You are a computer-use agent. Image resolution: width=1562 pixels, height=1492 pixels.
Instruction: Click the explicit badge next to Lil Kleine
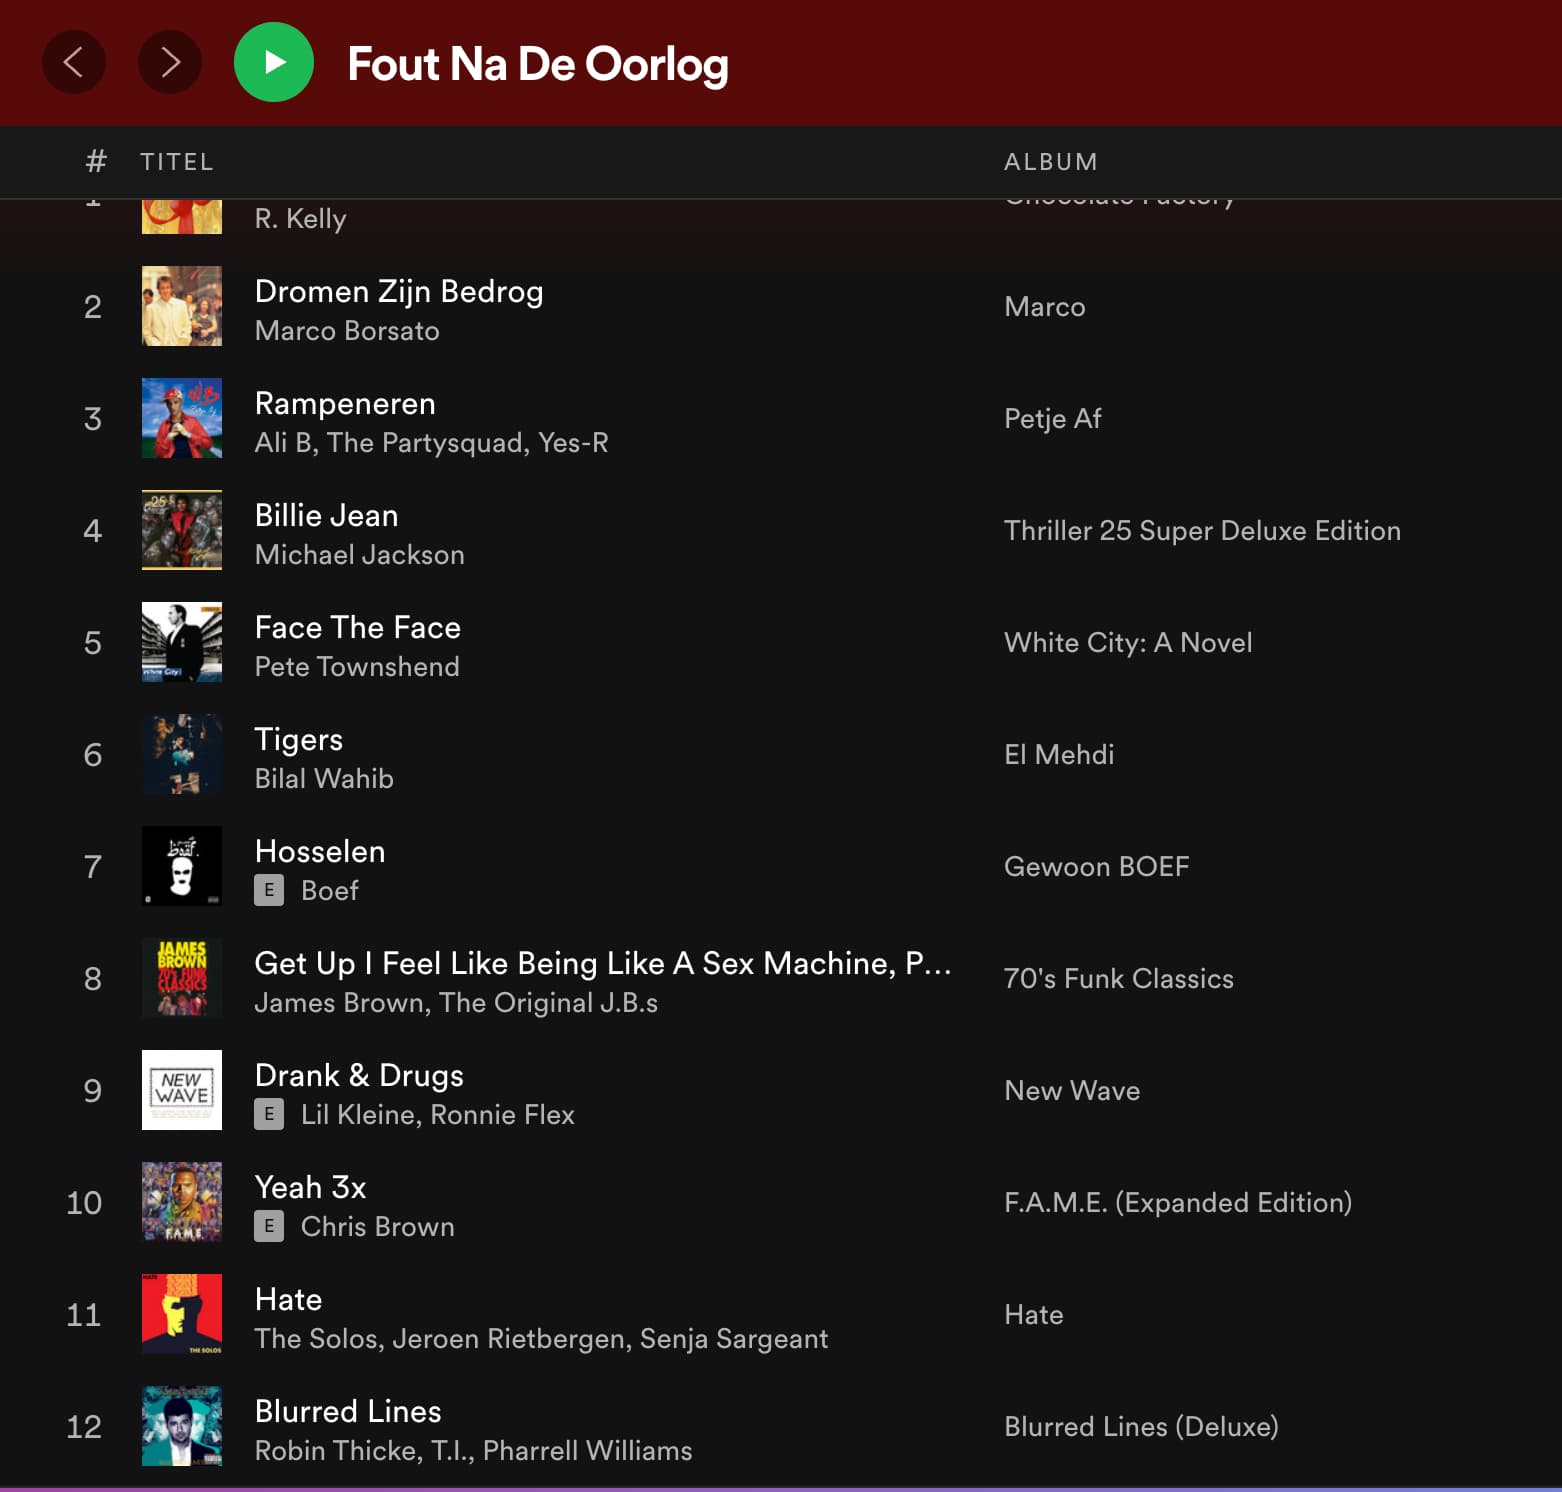coord(269,1114)
